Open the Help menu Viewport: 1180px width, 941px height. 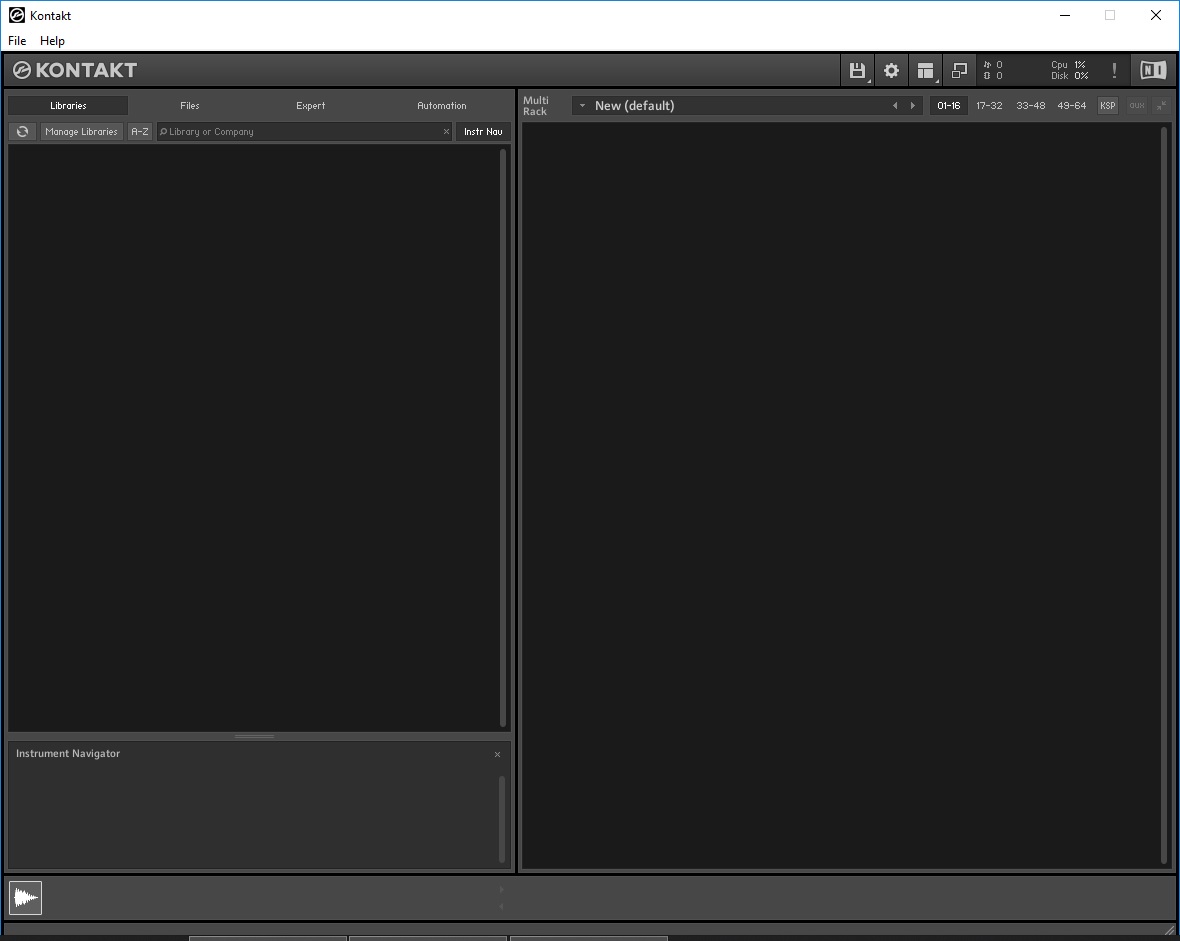point(52,41)
